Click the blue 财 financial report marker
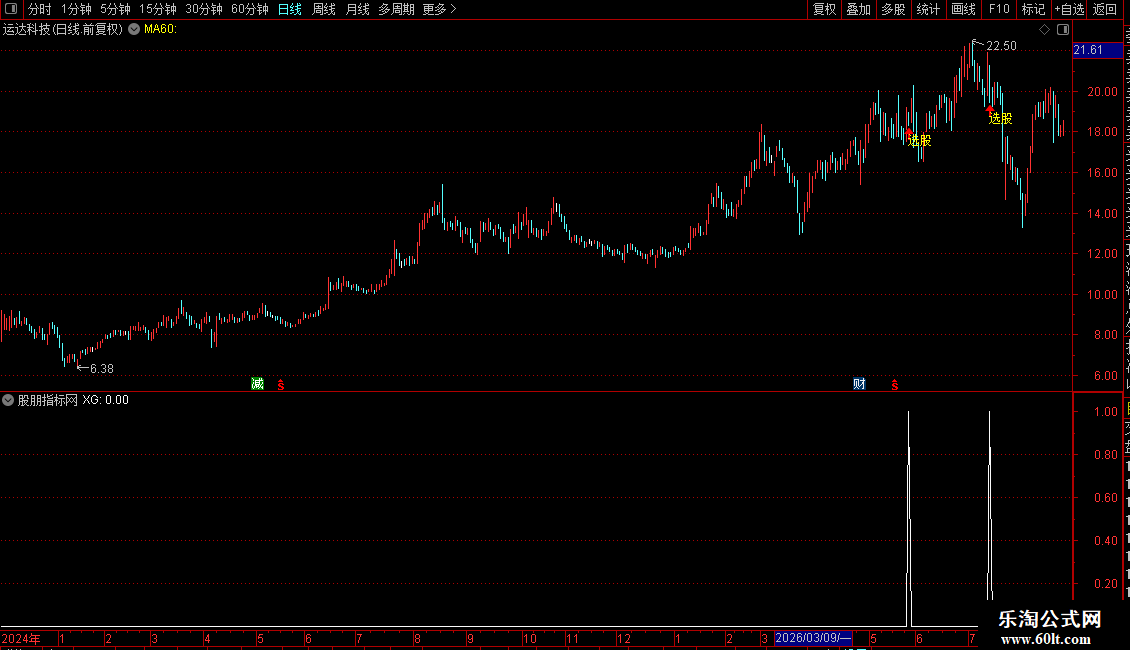The height and width of the screenshot is (650, 1130). (859, 383)
